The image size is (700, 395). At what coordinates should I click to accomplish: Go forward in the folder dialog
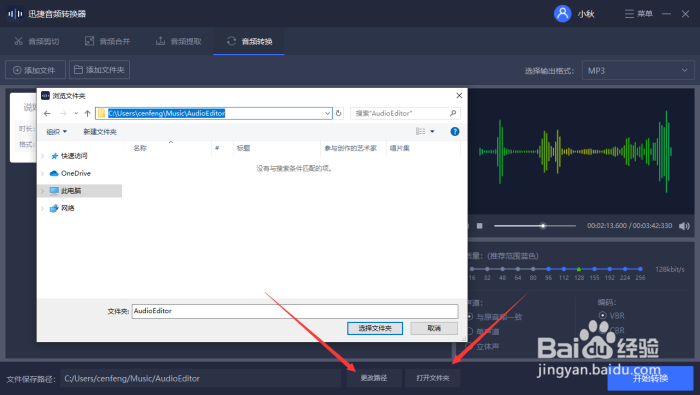pyautogui.click(x=63, y=113)
